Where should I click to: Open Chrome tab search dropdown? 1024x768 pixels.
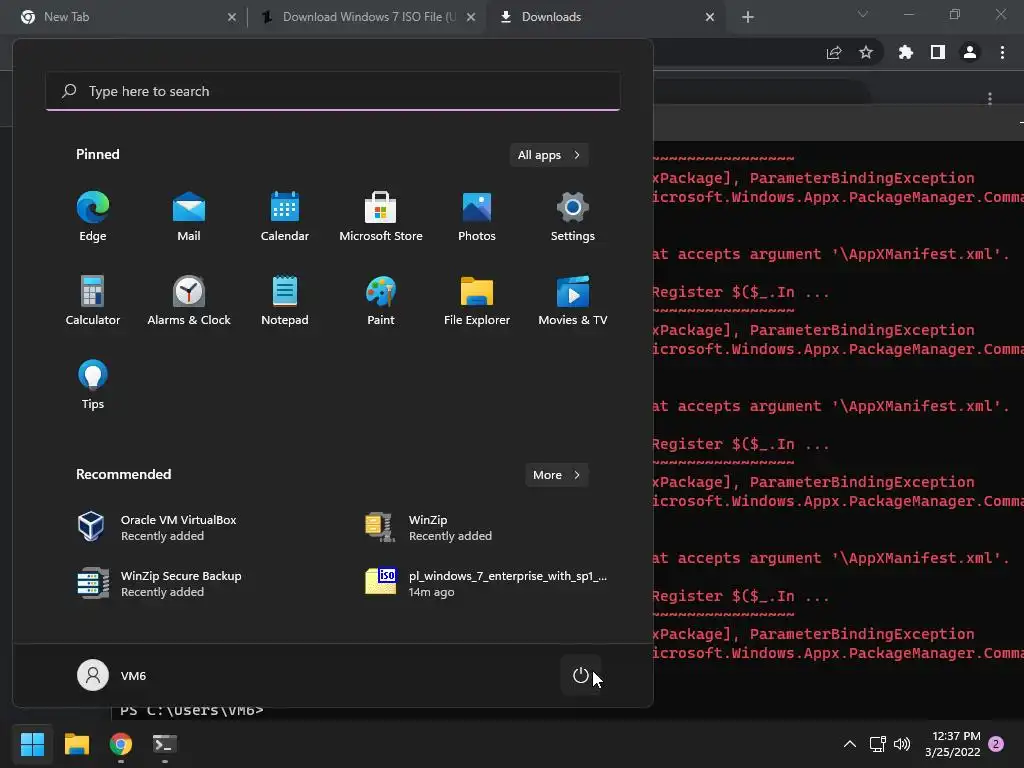863,14
